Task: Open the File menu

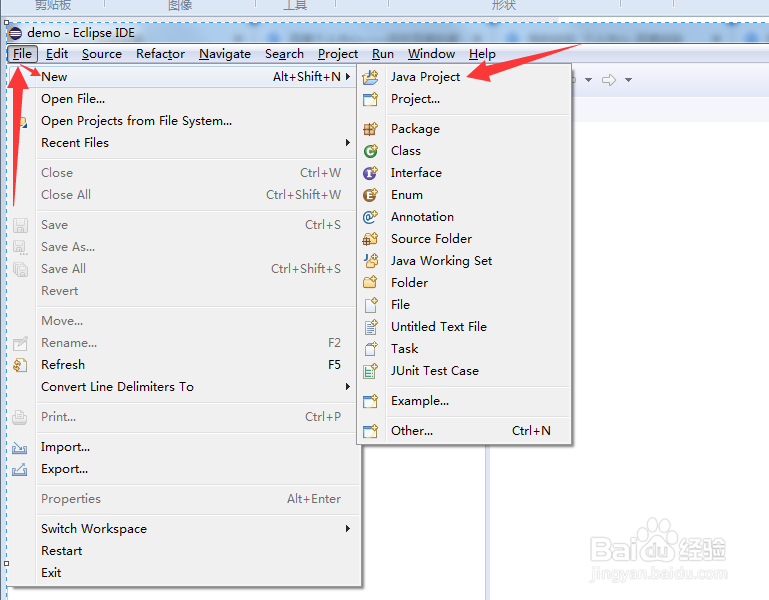Action: [23, 54]
